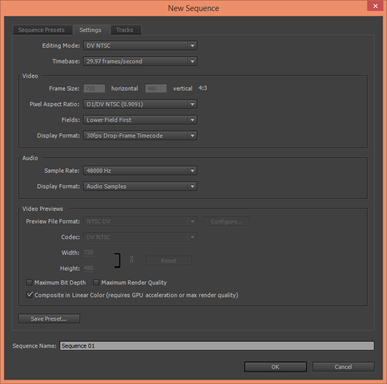Close the New Sequence dialog with X
This screenshot has width=387, height=384.
[375, 6]
